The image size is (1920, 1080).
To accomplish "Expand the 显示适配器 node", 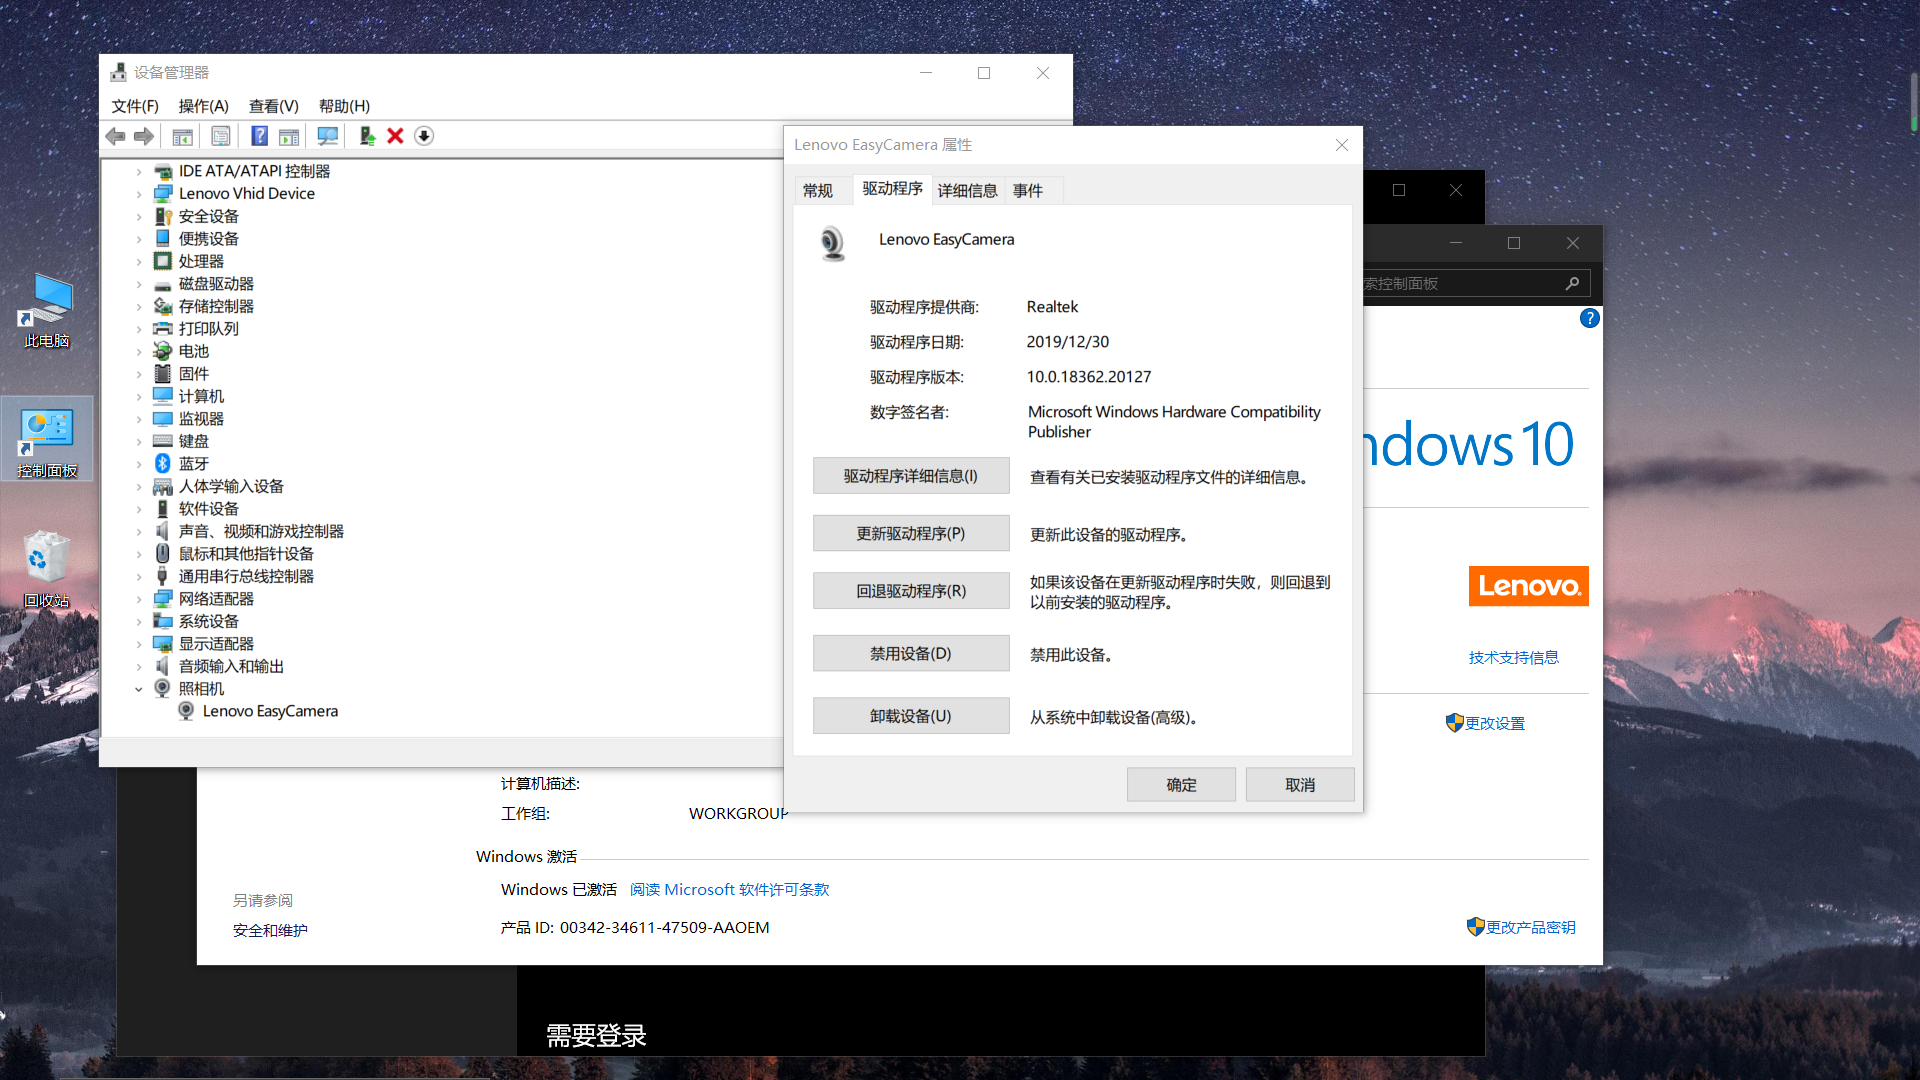I will point(139,644).
